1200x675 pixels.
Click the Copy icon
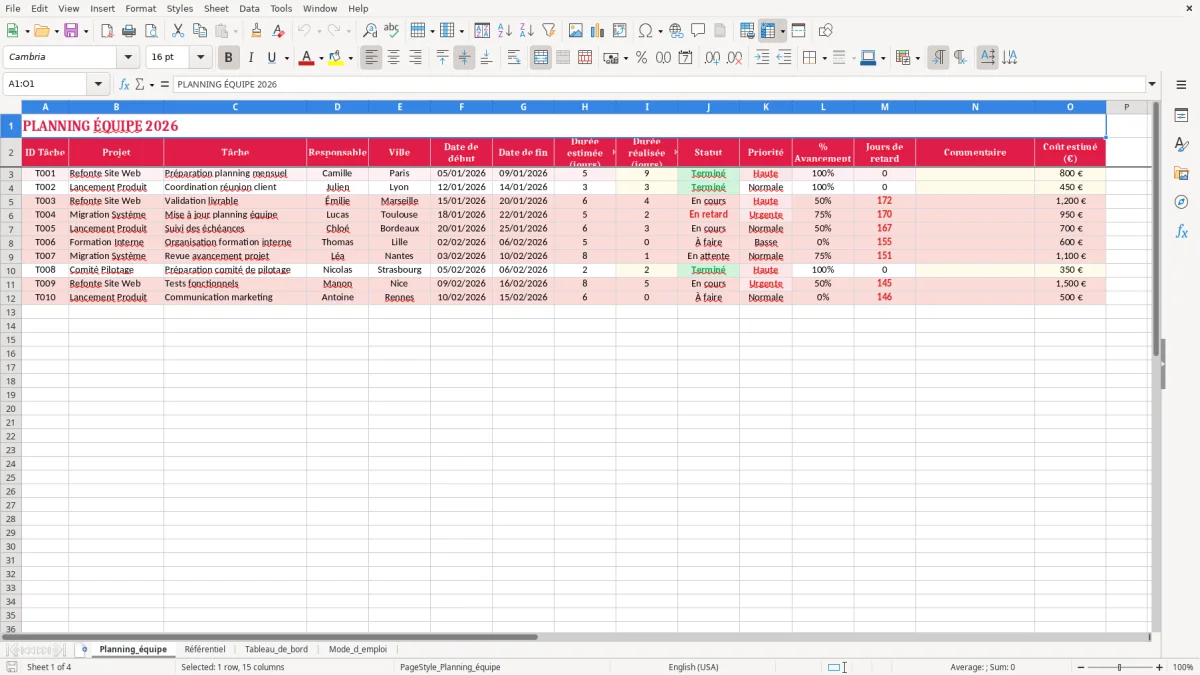[200, 31]
